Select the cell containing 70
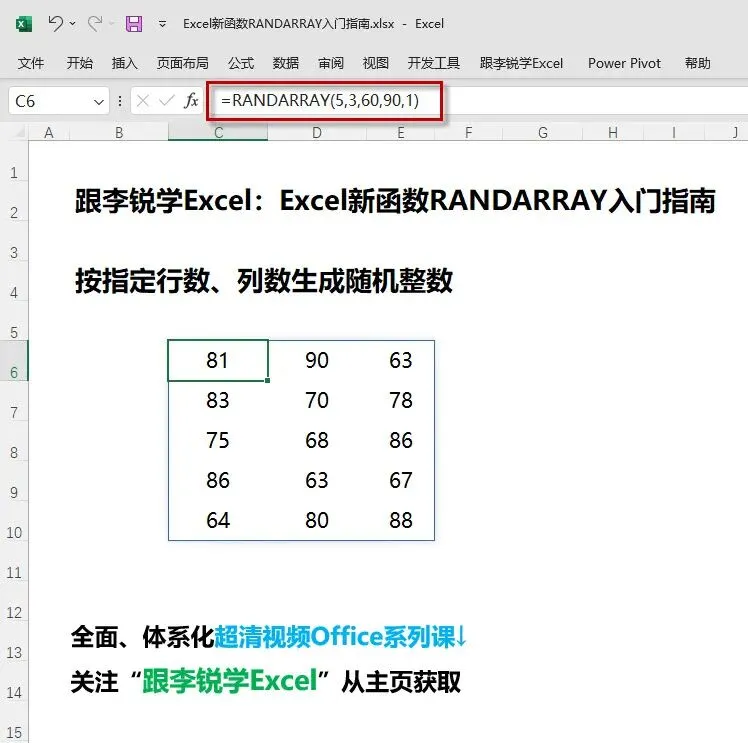748x743 pixels. [x=317, y=400]
